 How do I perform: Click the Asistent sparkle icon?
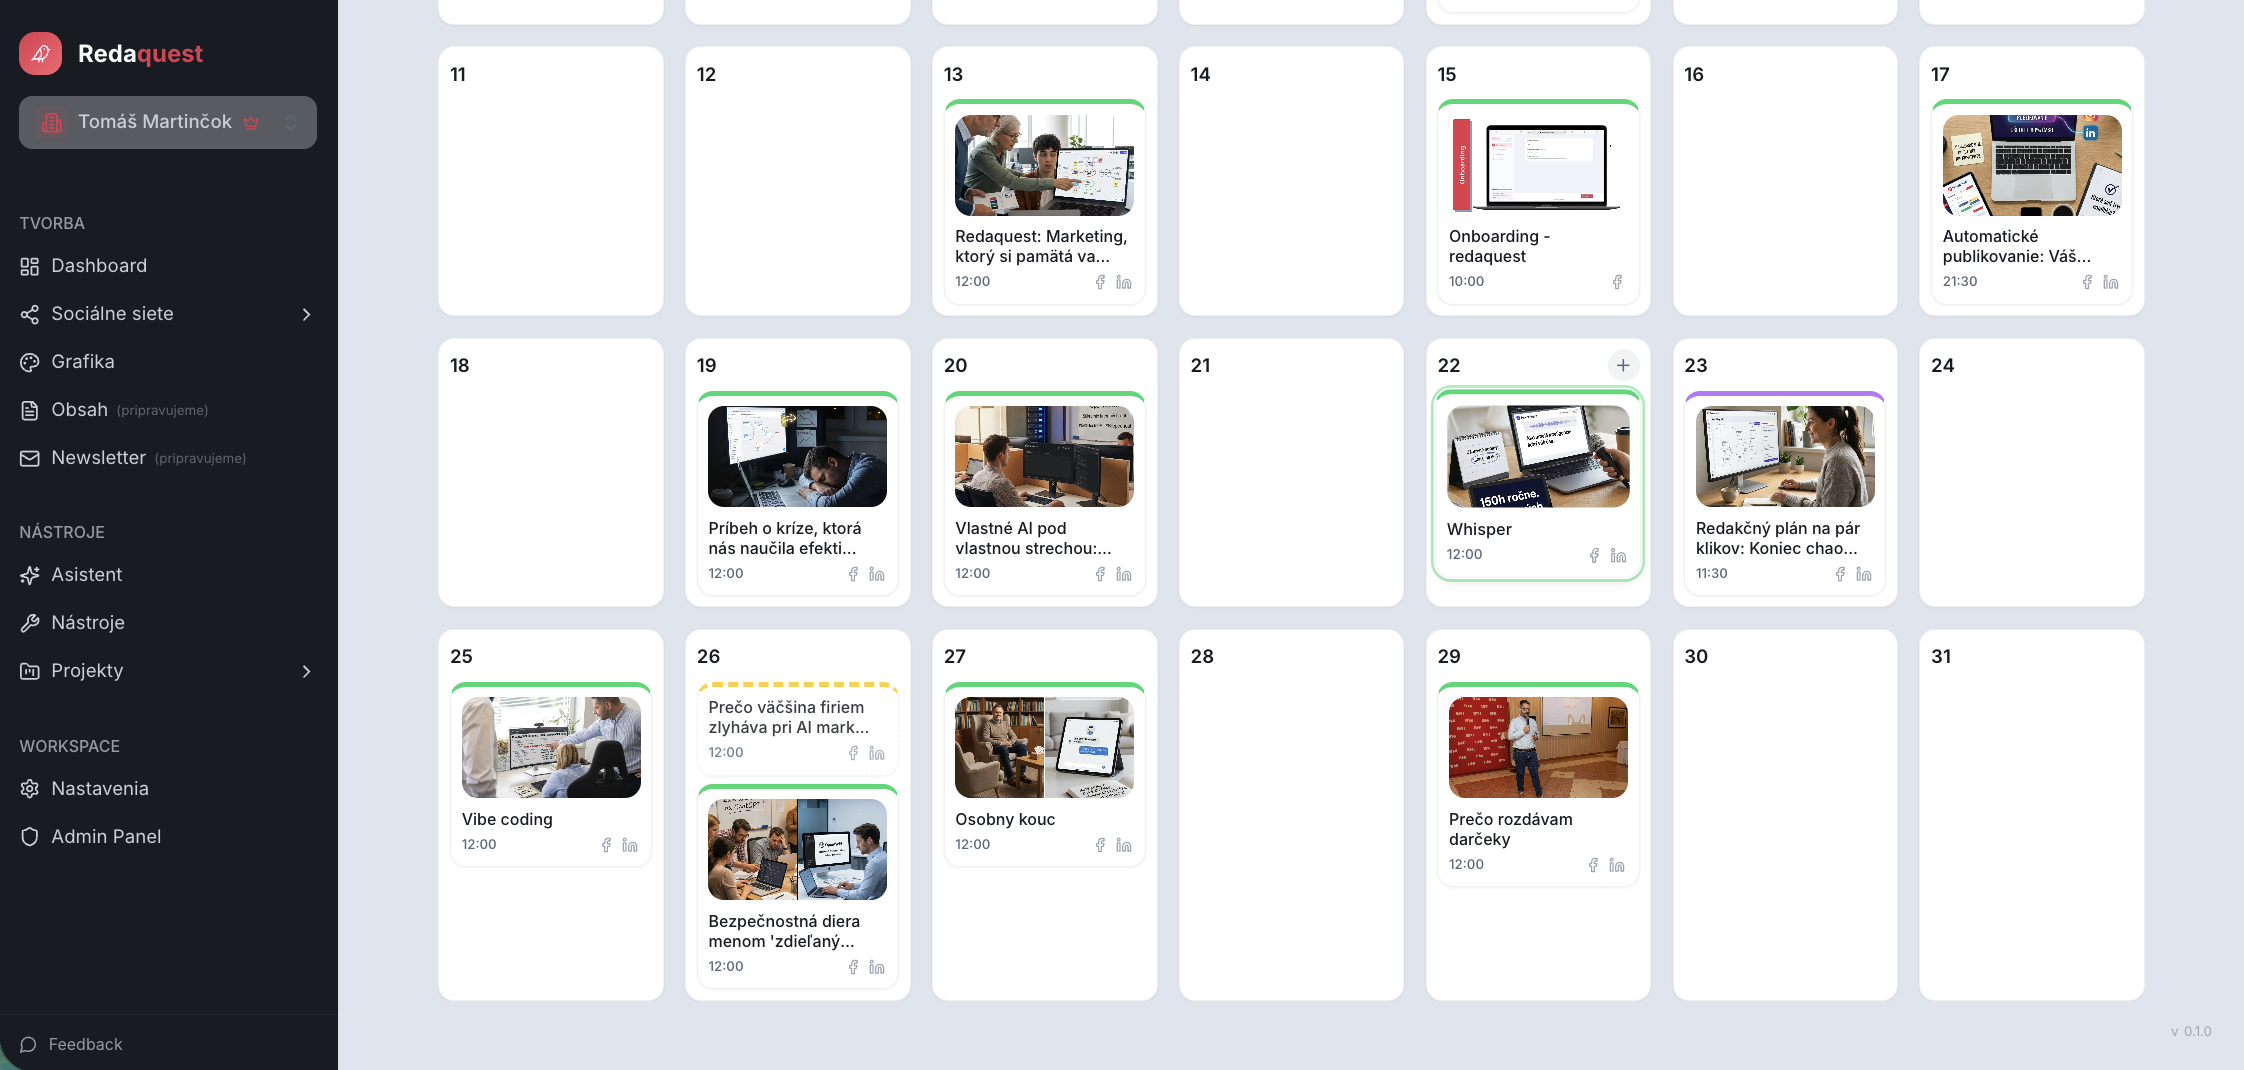(30, 575)
